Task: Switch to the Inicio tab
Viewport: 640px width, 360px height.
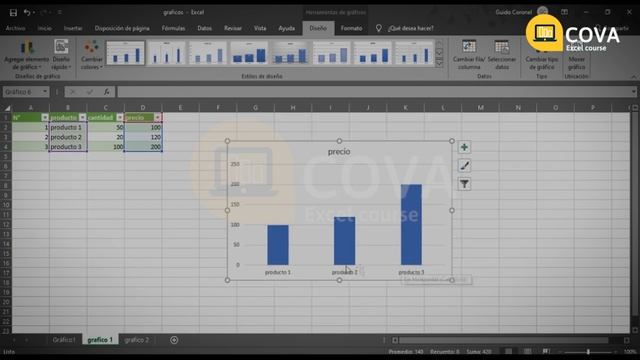Action: [x=44, y=28]
